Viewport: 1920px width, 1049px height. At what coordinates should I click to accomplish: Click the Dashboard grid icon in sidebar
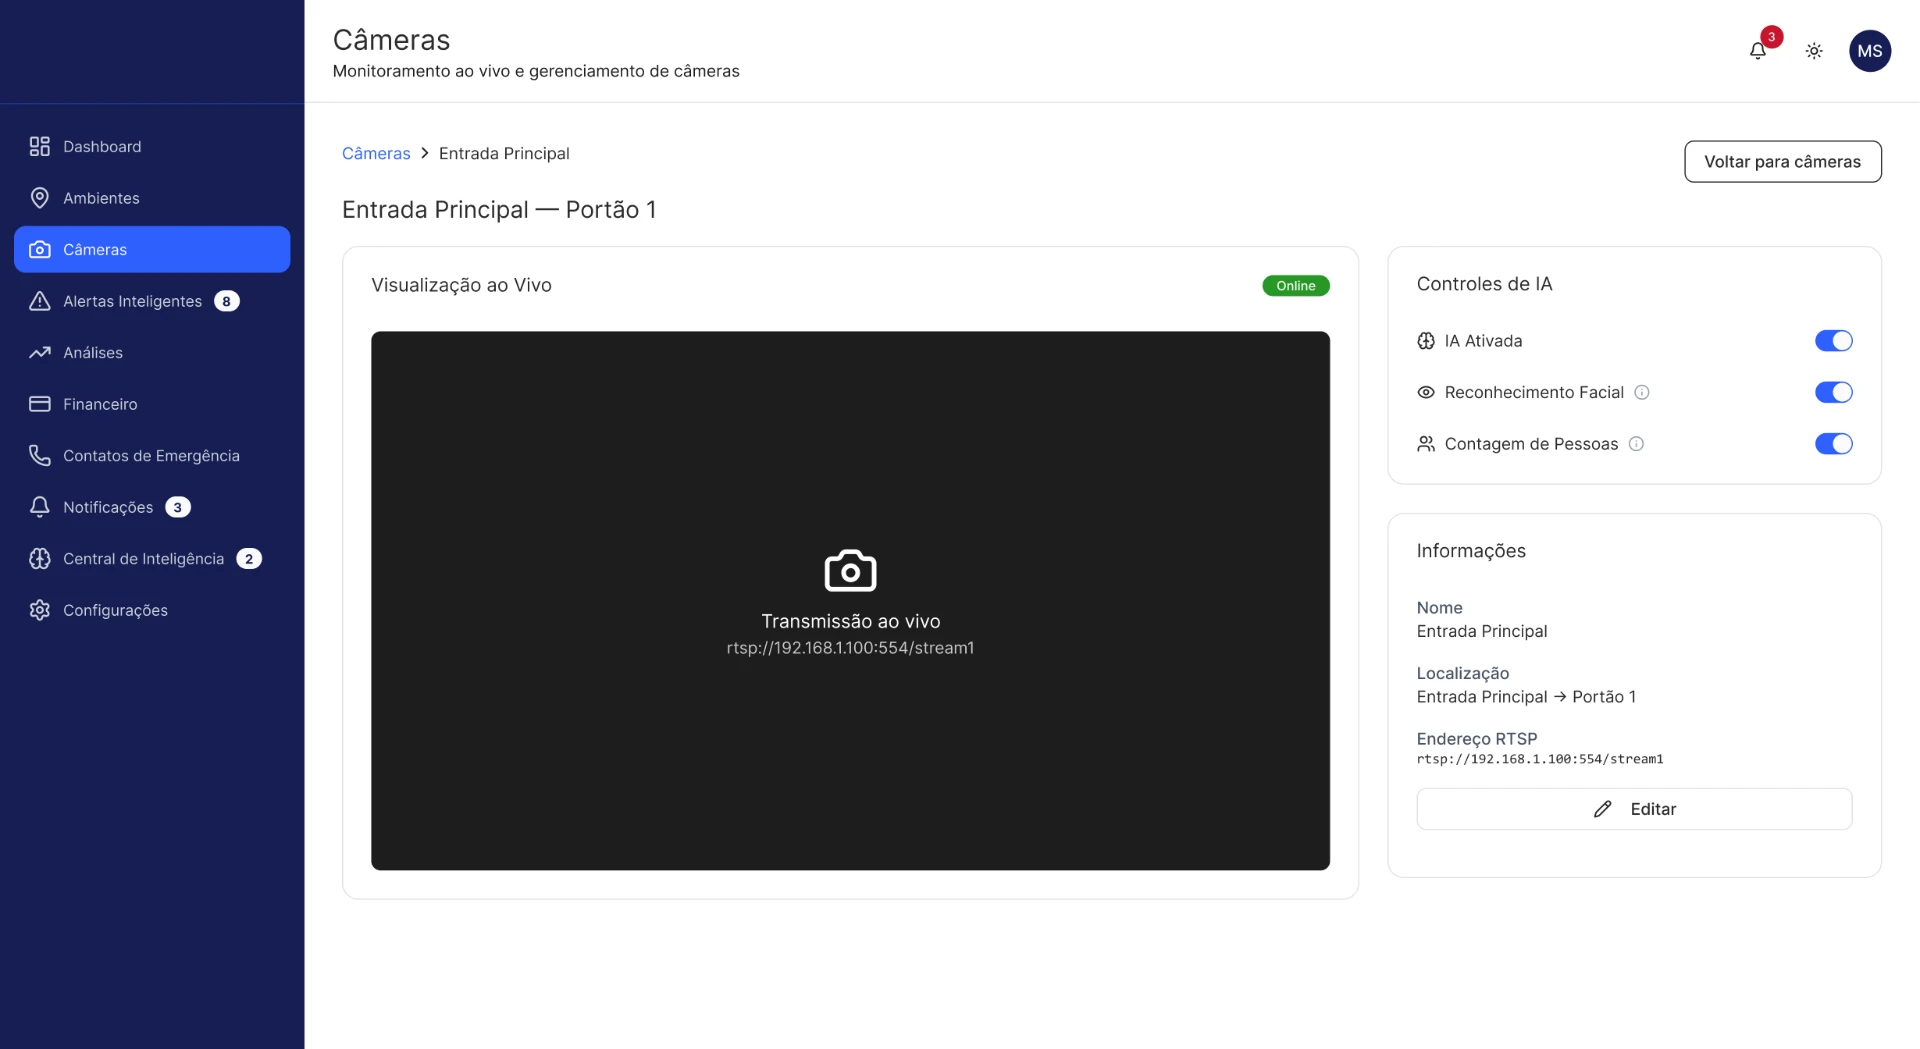tap(40, 147)
